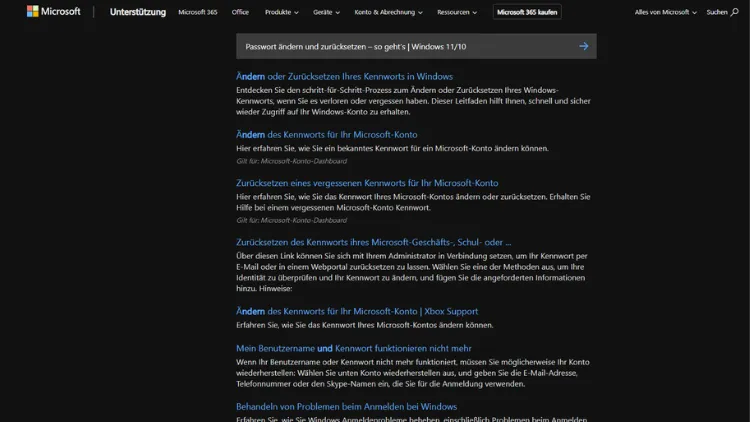Click text 'Hier erfahren Sie, wie Sie das Kennwort Ihres'

pyautogui.click(x=413, y=202)
